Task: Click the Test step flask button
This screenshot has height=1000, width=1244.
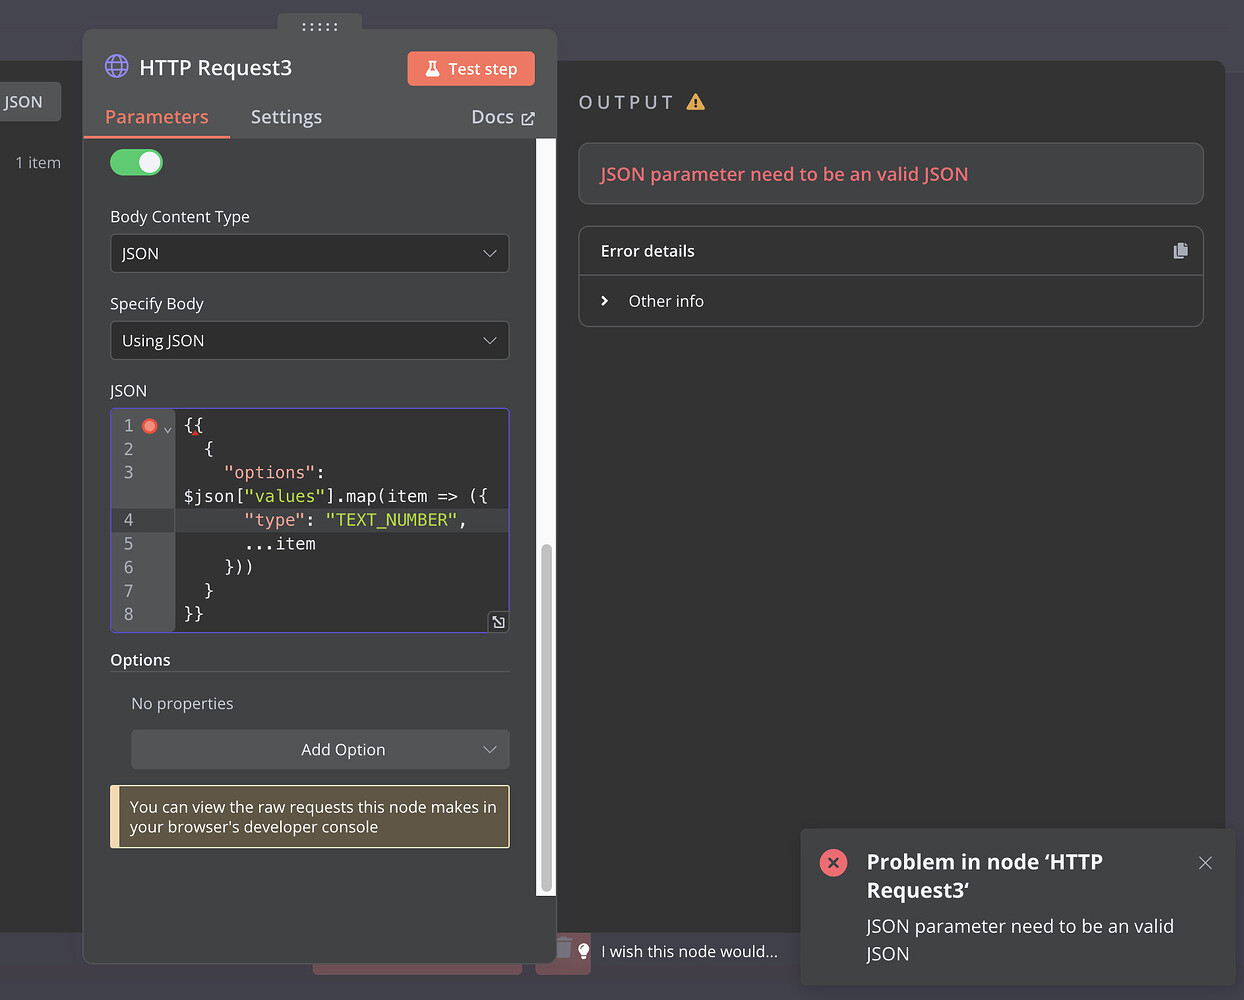Action: tap(471, 69)
